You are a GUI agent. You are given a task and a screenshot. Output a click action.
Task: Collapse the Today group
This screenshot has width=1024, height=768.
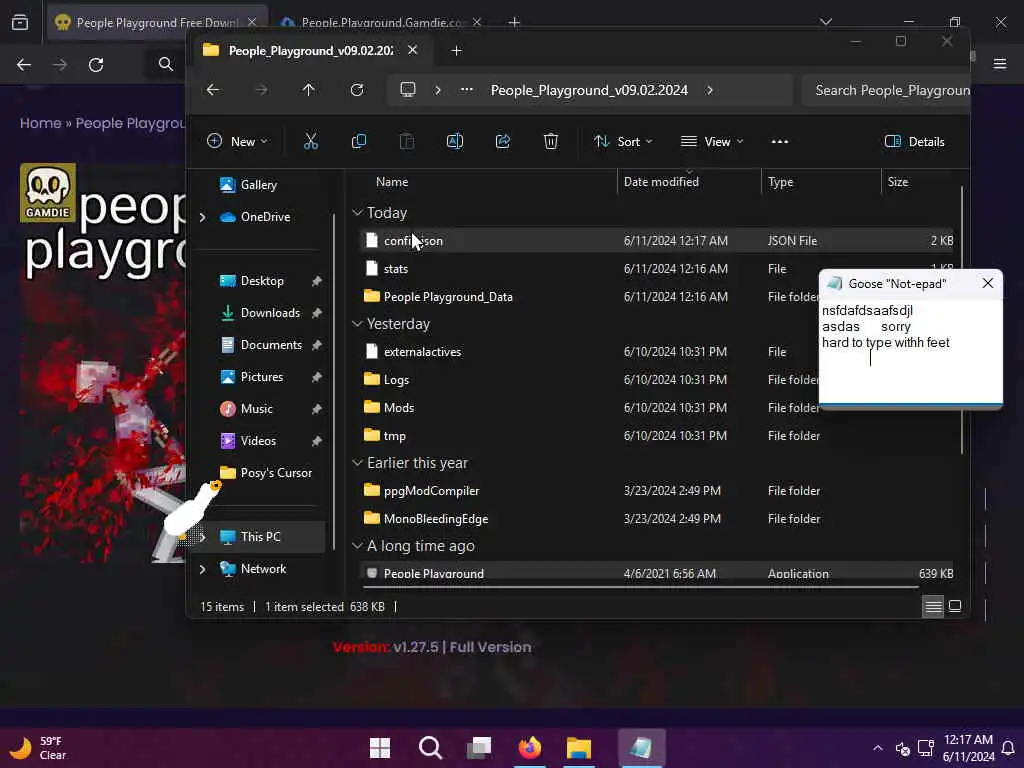tap(357, 213)
